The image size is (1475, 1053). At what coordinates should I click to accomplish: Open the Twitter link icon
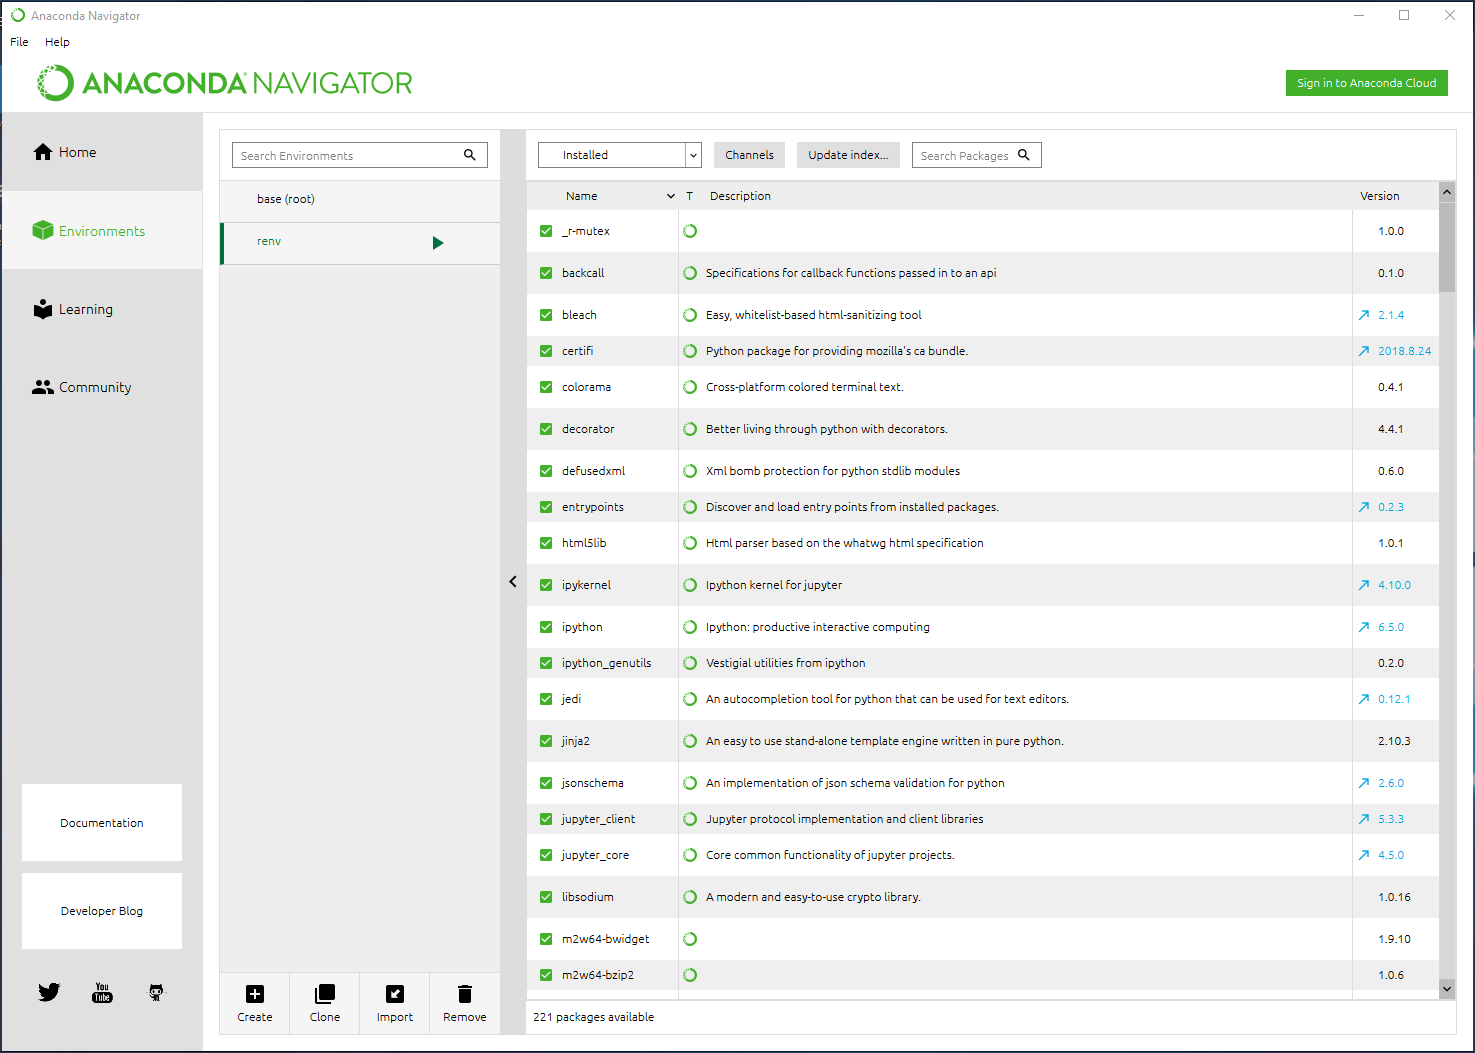(49, 992)
